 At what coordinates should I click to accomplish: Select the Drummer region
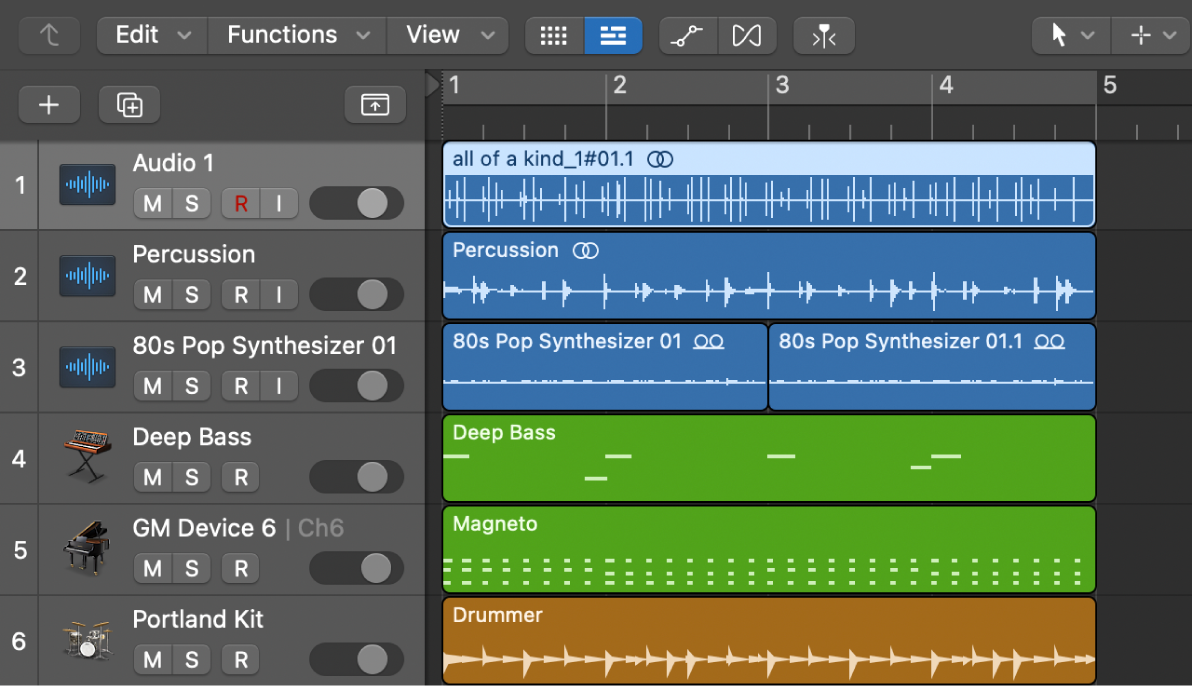point(769,640)
